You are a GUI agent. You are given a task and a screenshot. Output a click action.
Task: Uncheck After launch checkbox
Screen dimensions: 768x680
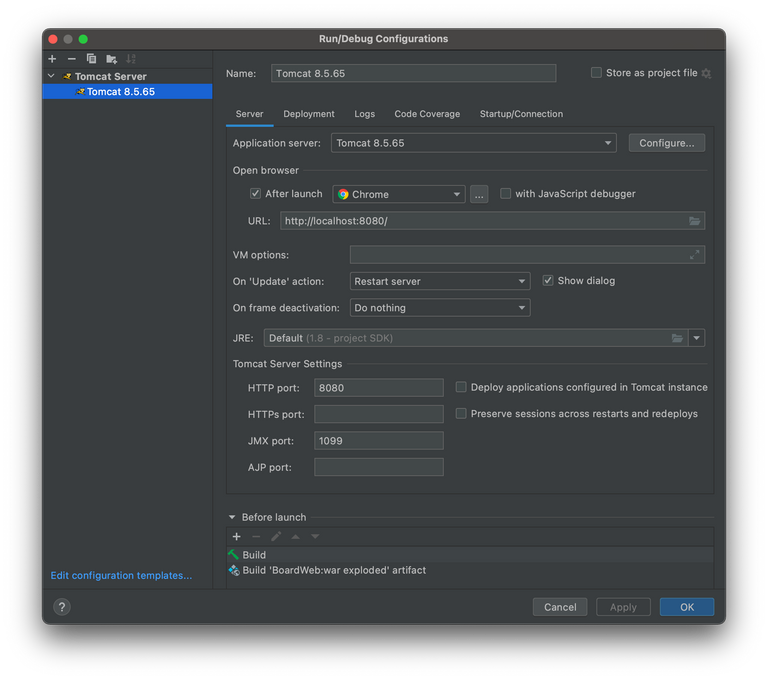(x=255, y=194)
